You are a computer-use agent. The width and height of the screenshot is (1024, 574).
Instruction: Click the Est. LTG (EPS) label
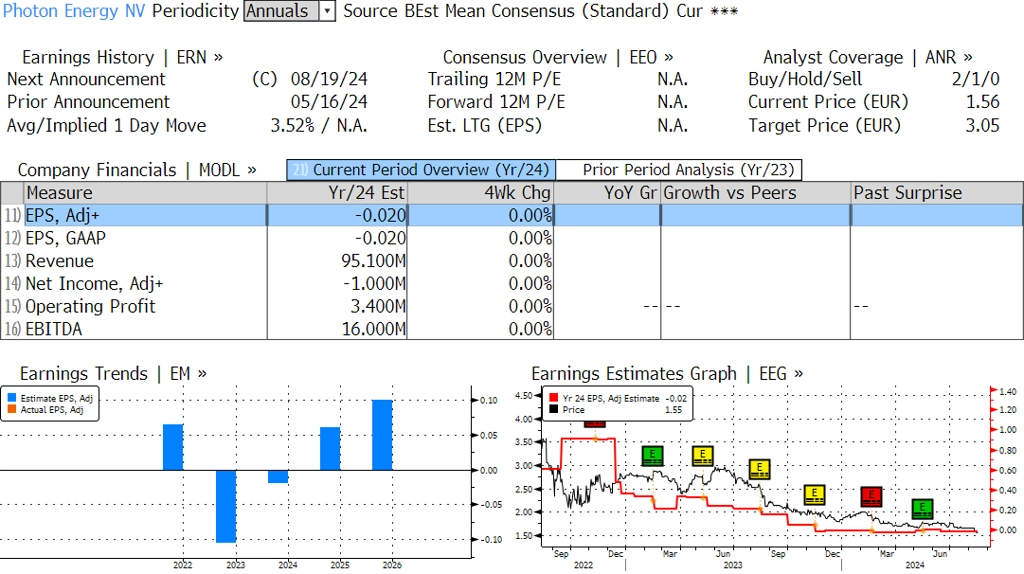click(485, 125)
